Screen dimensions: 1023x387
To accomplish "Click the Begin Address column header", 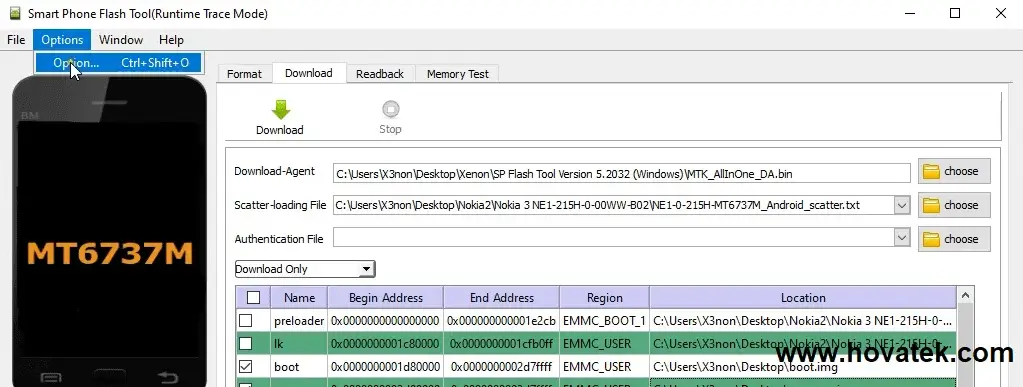I will click(386, 298).
